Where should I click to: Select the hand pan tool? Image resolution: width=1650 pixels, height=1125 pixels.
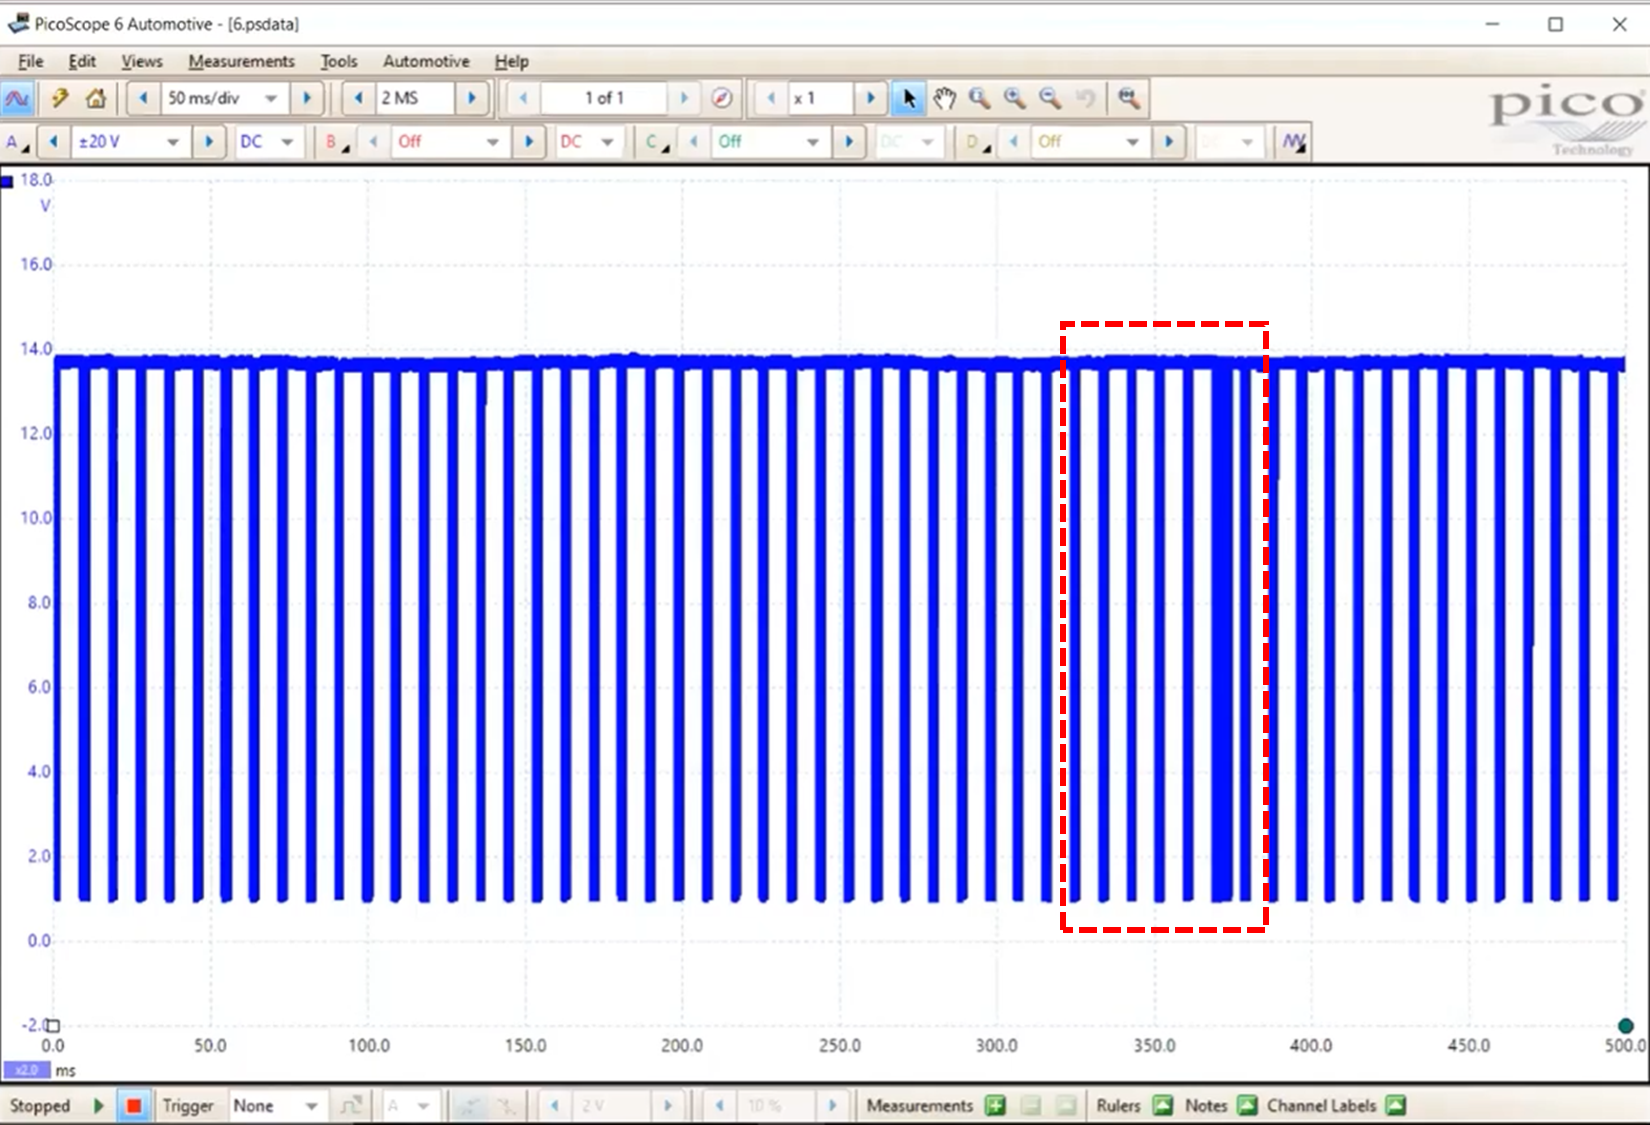pos(944,98)
